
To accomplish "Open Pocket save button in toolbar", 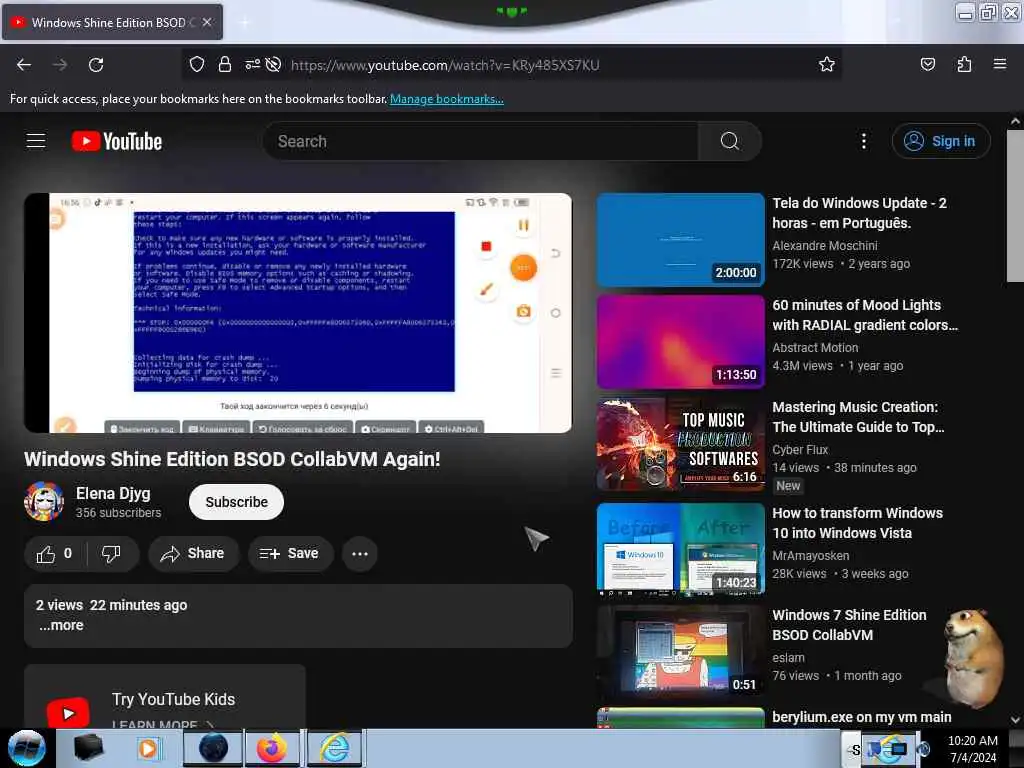I will [927, 64].
